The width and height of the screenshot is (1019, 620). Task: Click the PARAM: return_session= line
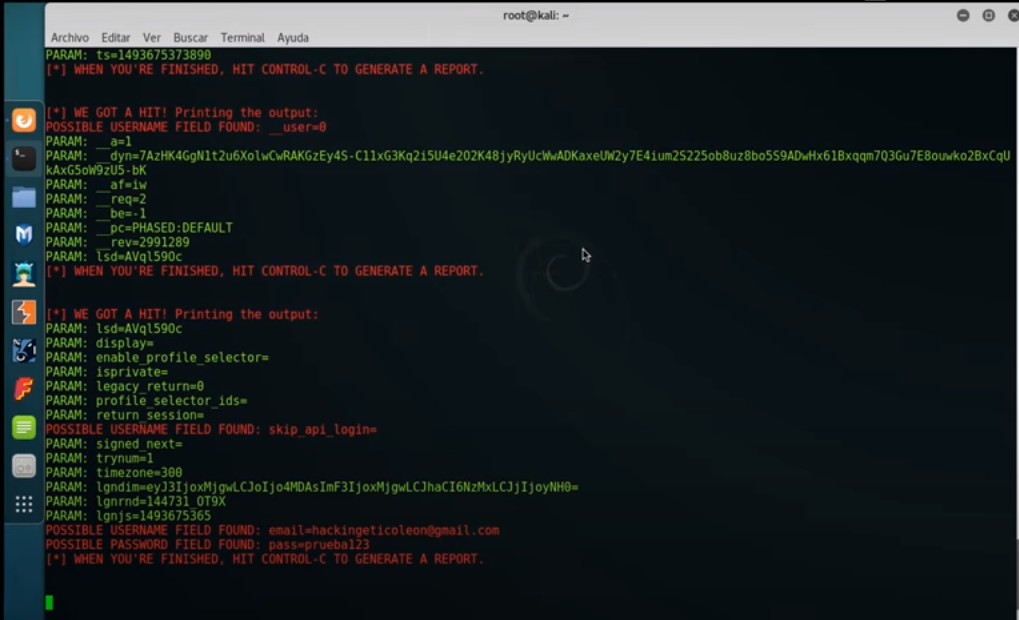[x=125, y=415]
